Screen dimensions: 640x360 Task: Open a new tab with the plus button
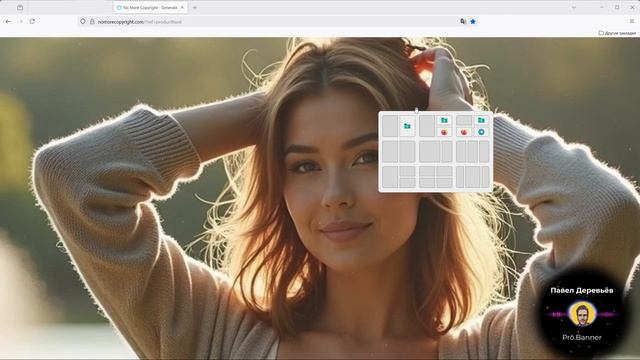coord(195,7)
